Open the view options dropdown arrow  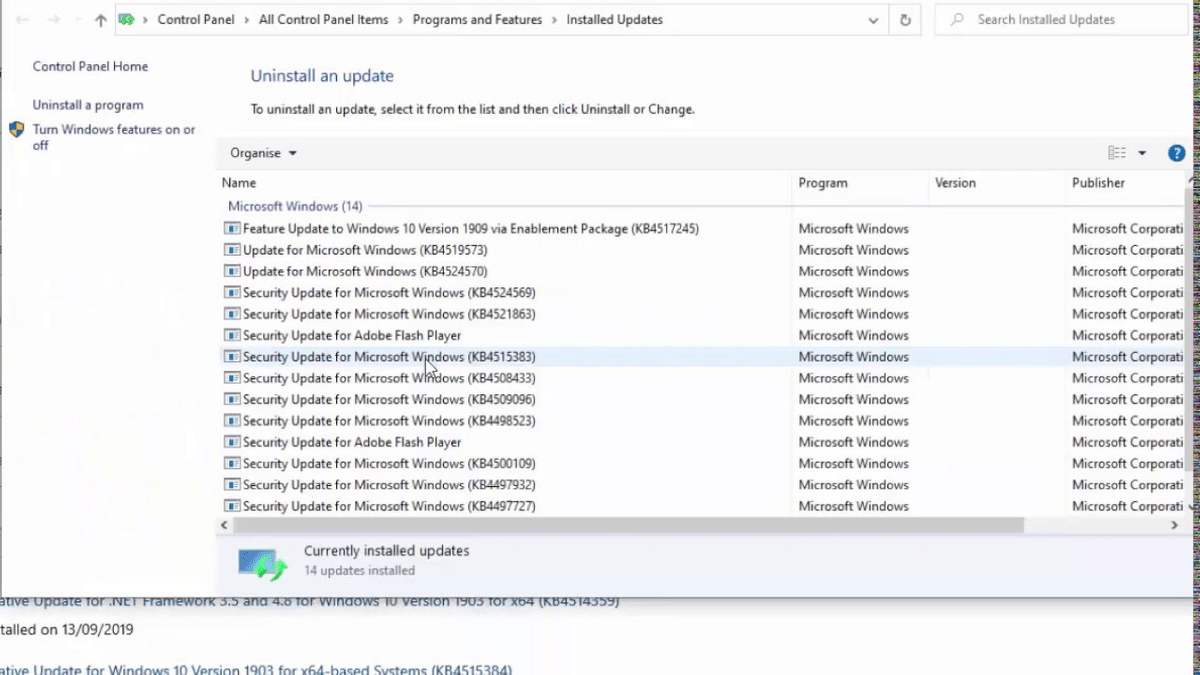pos(1142,153)
